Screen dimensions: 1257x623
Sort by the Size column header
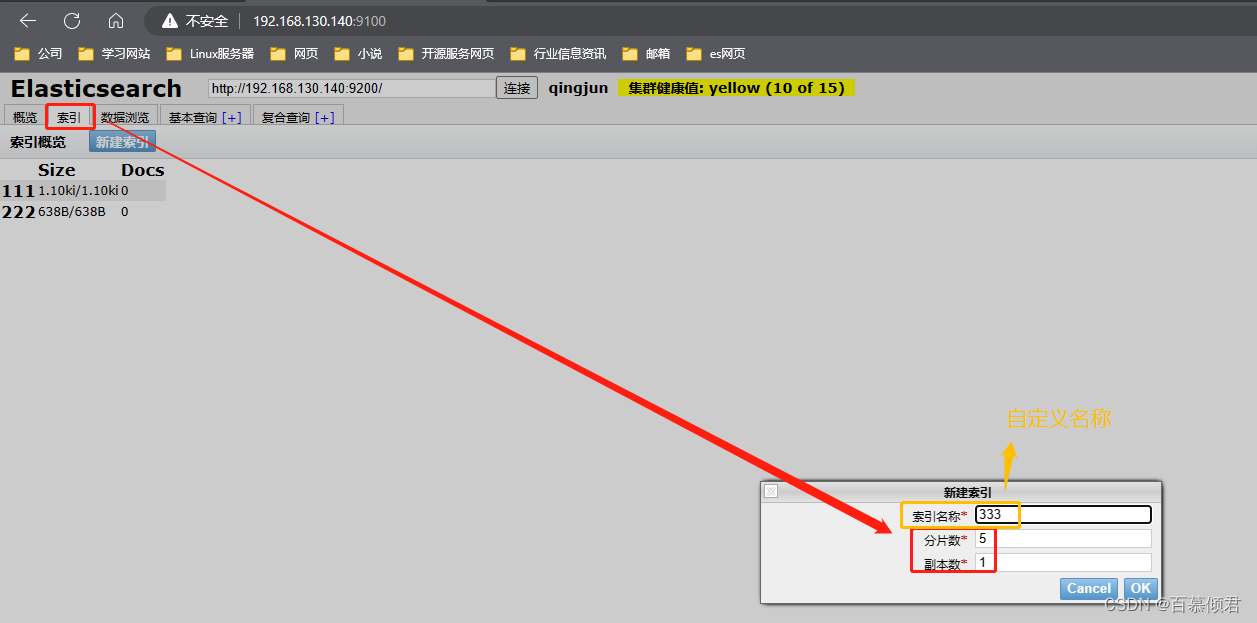click(x=57, y=170)
